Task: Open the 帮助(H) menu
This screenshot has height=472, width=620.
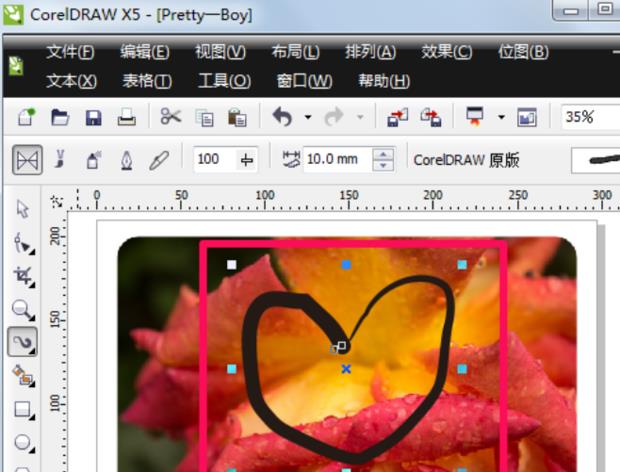Action: [x=384, y=81]
